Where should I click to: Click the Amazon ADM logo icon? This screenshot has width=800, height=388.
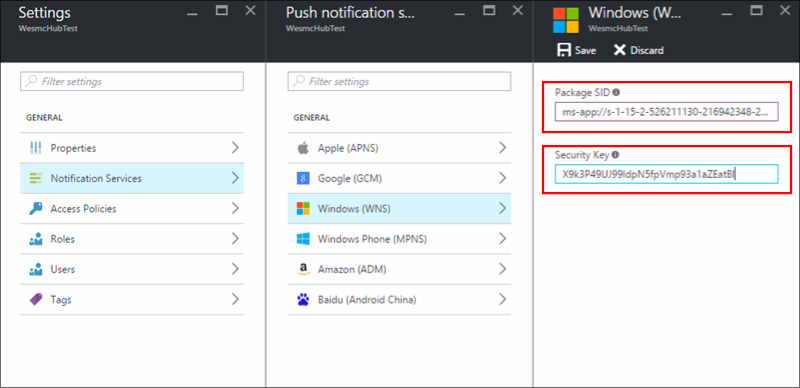tap(303, 269)
